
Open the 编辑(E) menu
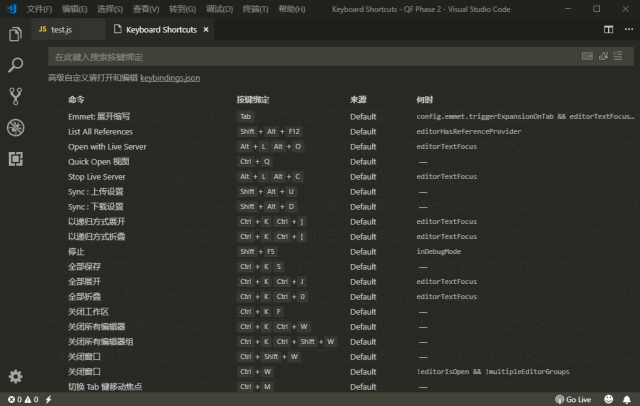tap(74, 9)
